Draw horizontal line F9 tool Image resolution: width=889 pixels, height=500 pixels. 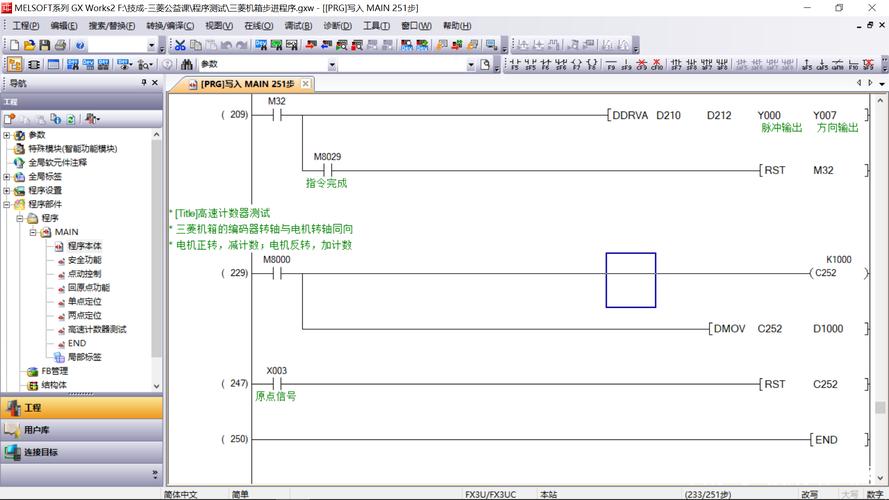pyautogui.click(x=611, y=65)
